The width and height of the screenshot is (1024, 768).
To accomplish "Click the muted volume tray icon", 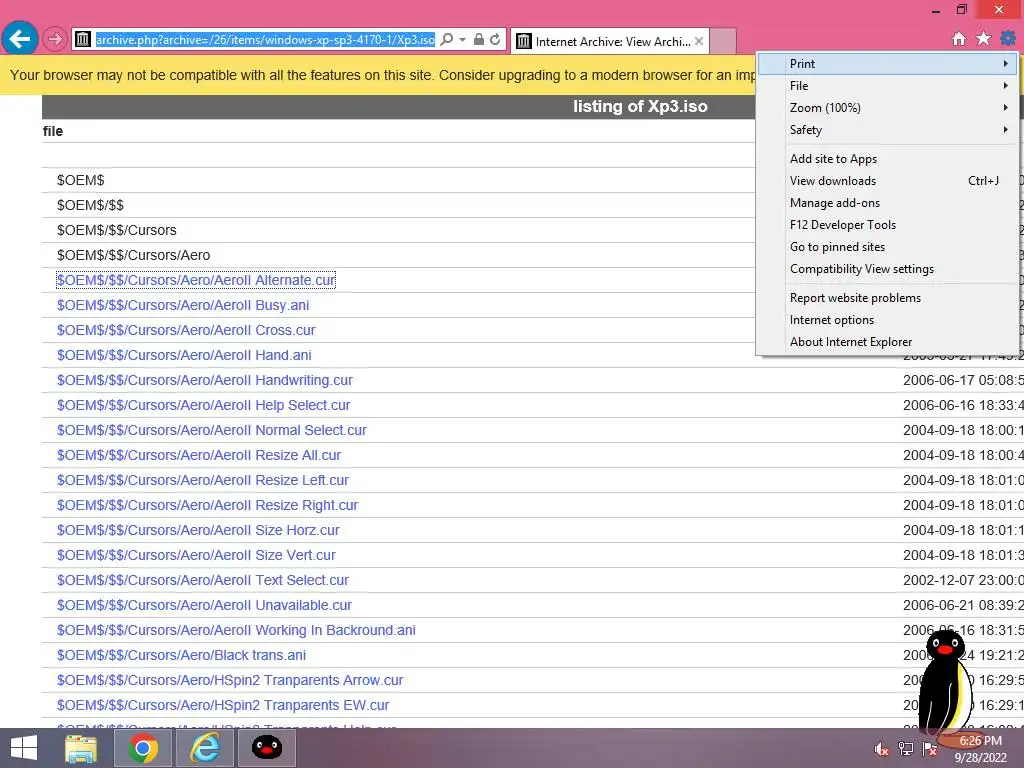I will click(x=881, y=749).
